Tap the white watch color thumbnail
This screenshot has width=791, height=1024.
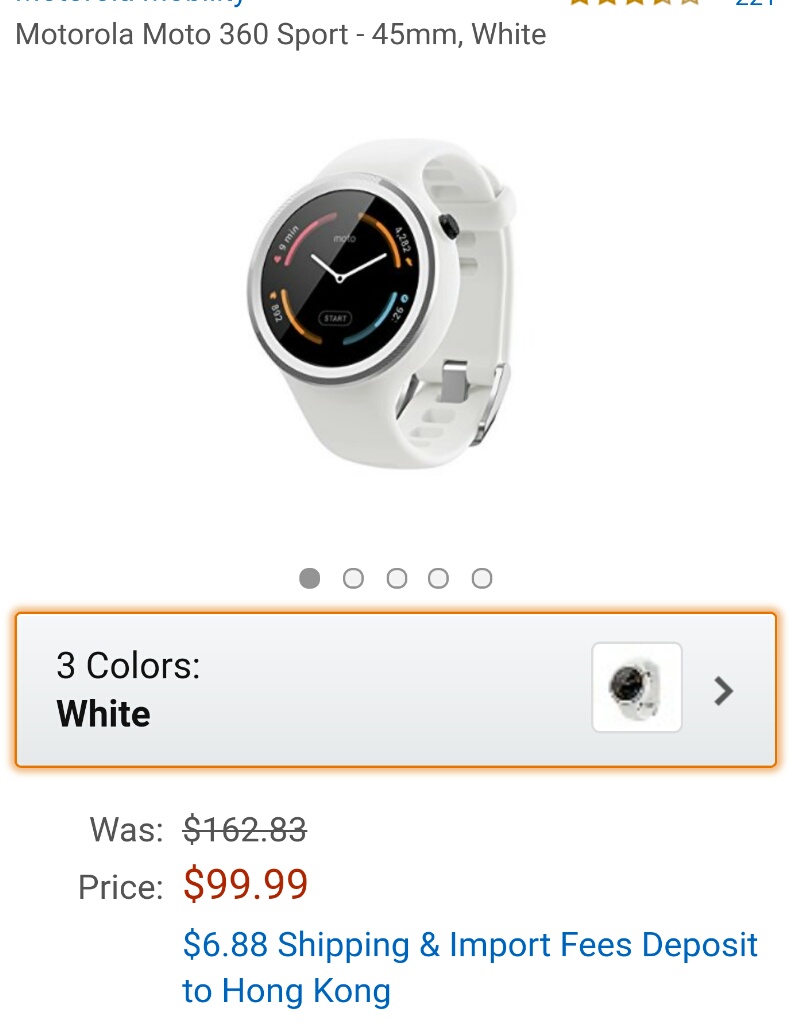(637, 687)
